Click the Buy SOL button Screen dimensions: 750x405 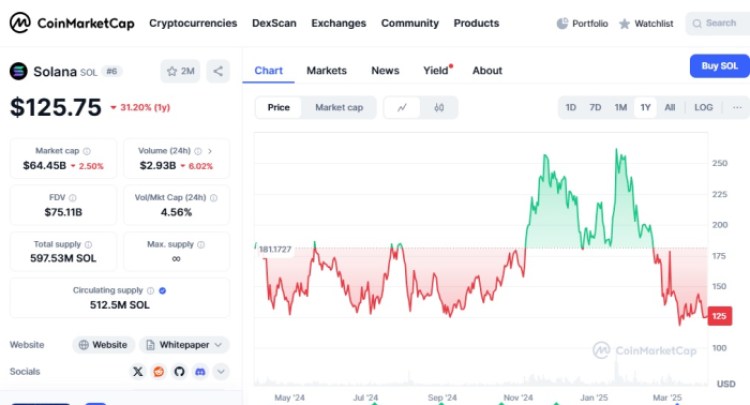719,66
